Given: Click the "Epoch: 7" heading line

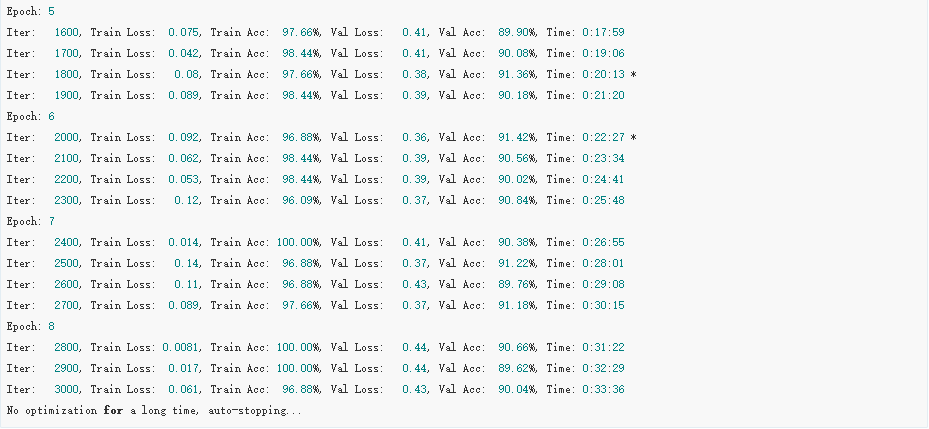Looking at the screenshot, I should point(28,221).
